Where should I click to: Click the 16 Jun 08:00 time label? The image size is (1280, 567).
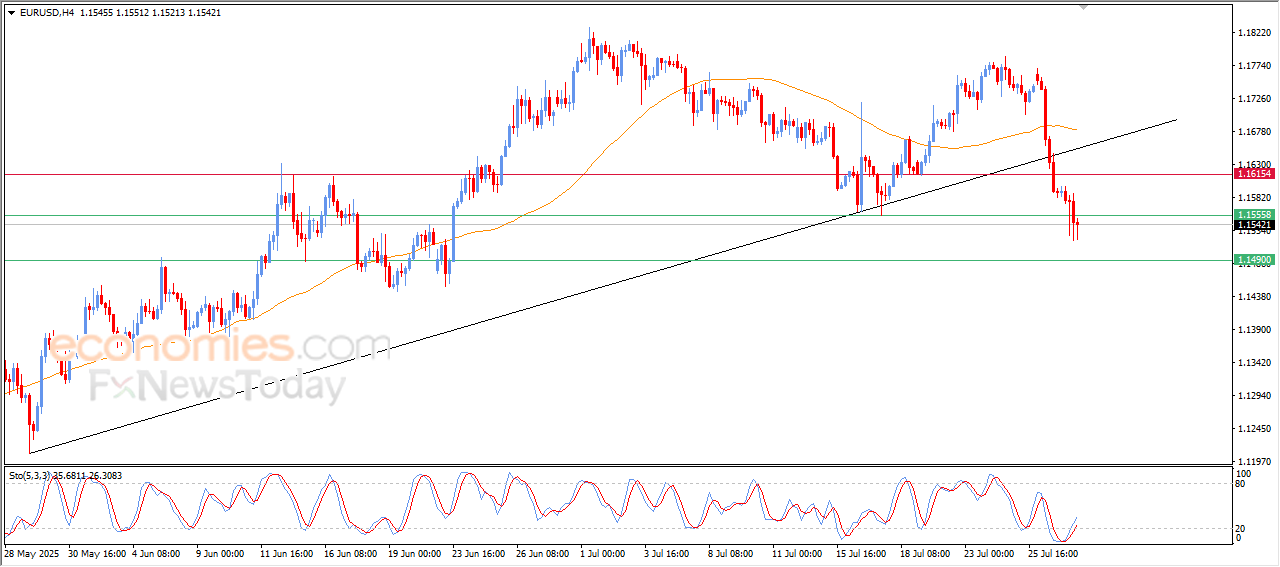pyautogui.click(x=351, y=552)
